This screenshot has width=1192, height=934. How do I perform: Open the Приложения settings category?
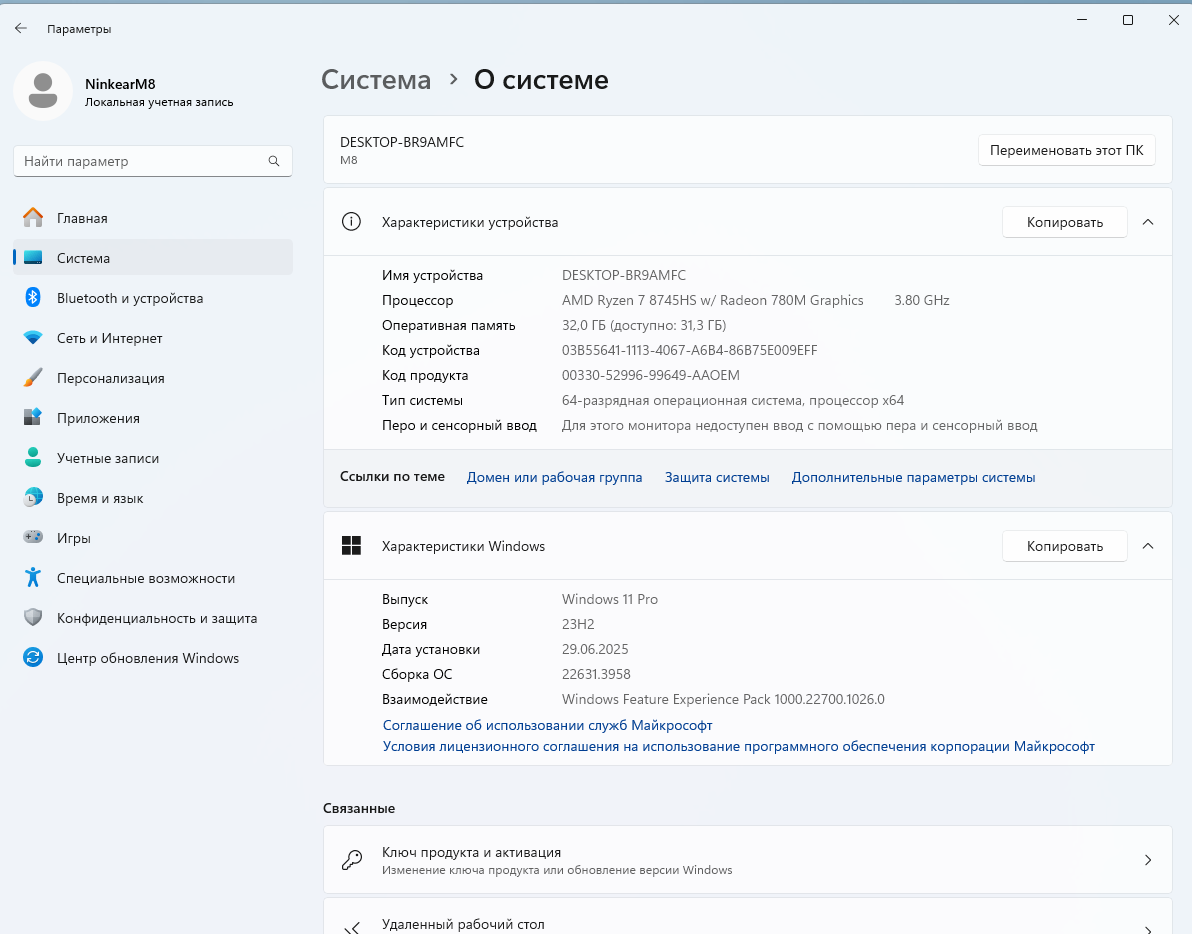pos(98,418)
